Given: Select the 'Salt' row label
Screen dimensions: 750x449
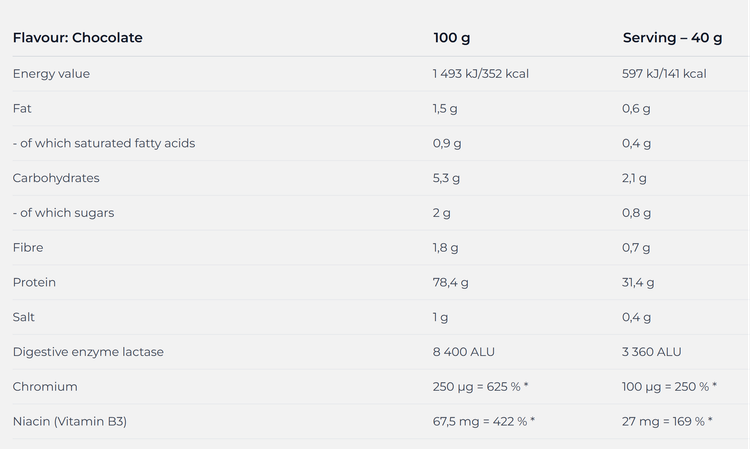Looking at the screenshot, I should click(24, 317).
